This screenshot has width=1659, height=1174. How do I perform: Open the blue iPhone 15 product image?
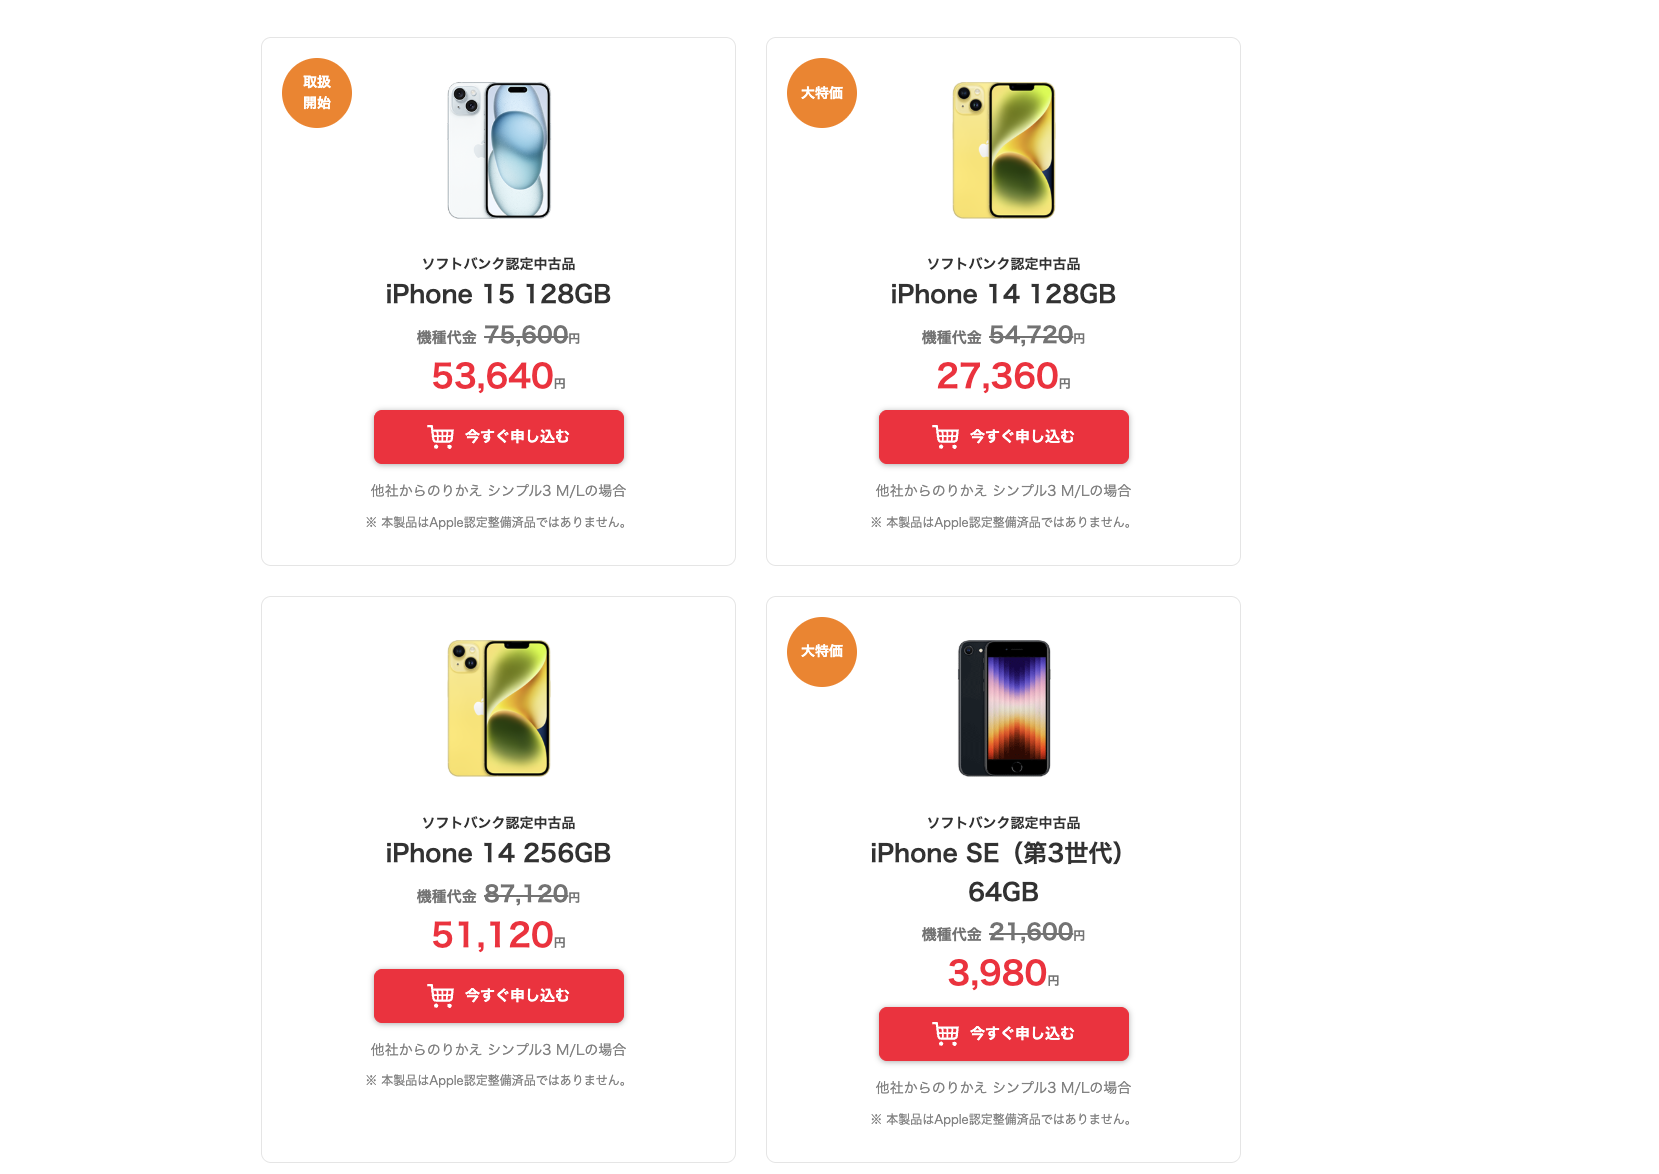499,150
